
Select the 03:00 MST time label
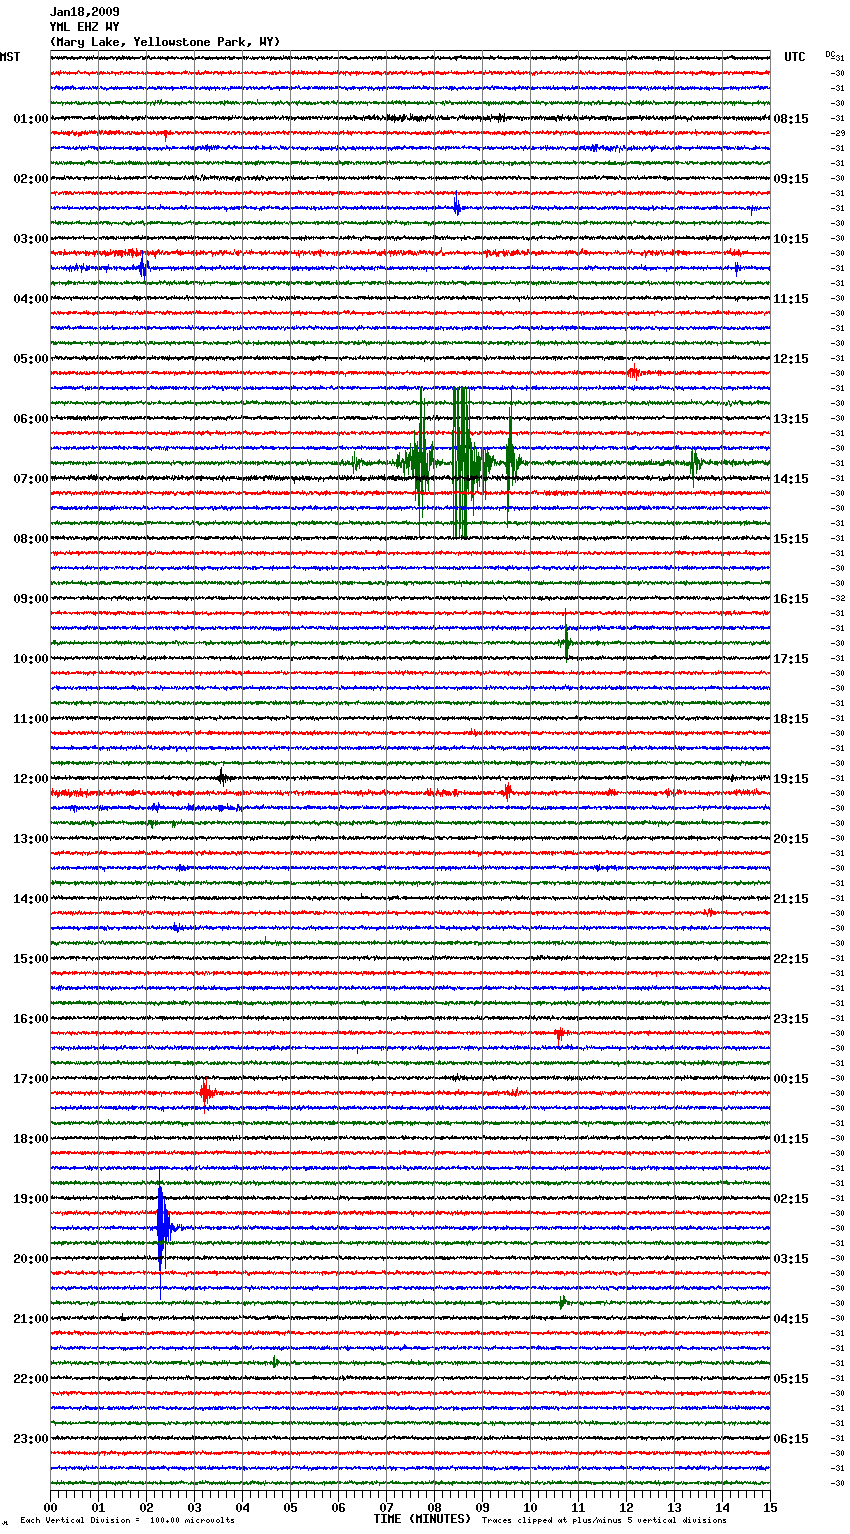click(31, 239)
